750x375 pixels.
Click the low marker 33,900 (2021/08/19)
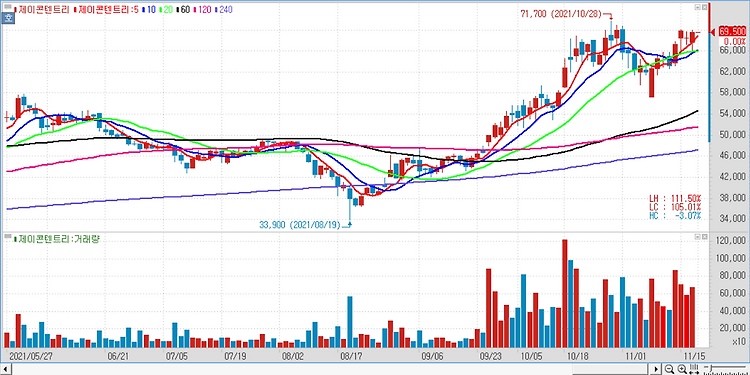tap(301, 225)
